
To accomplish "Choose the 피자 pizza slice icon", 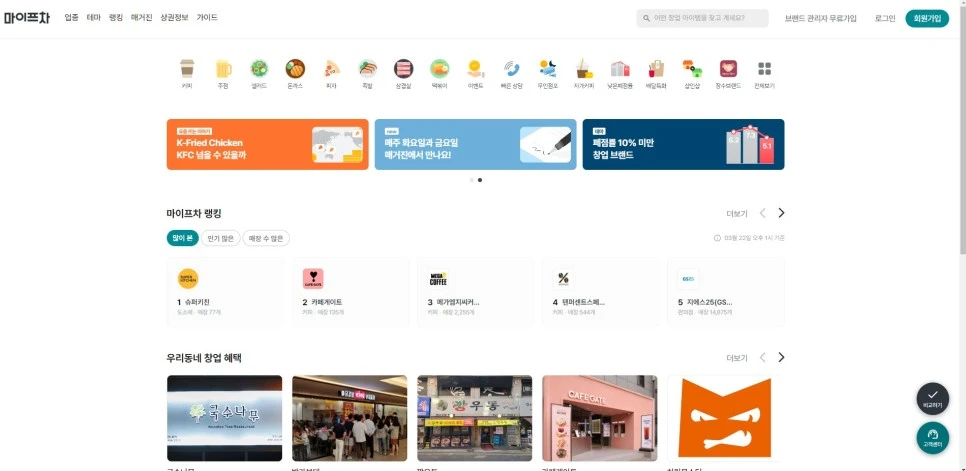I will click(331, 68).
